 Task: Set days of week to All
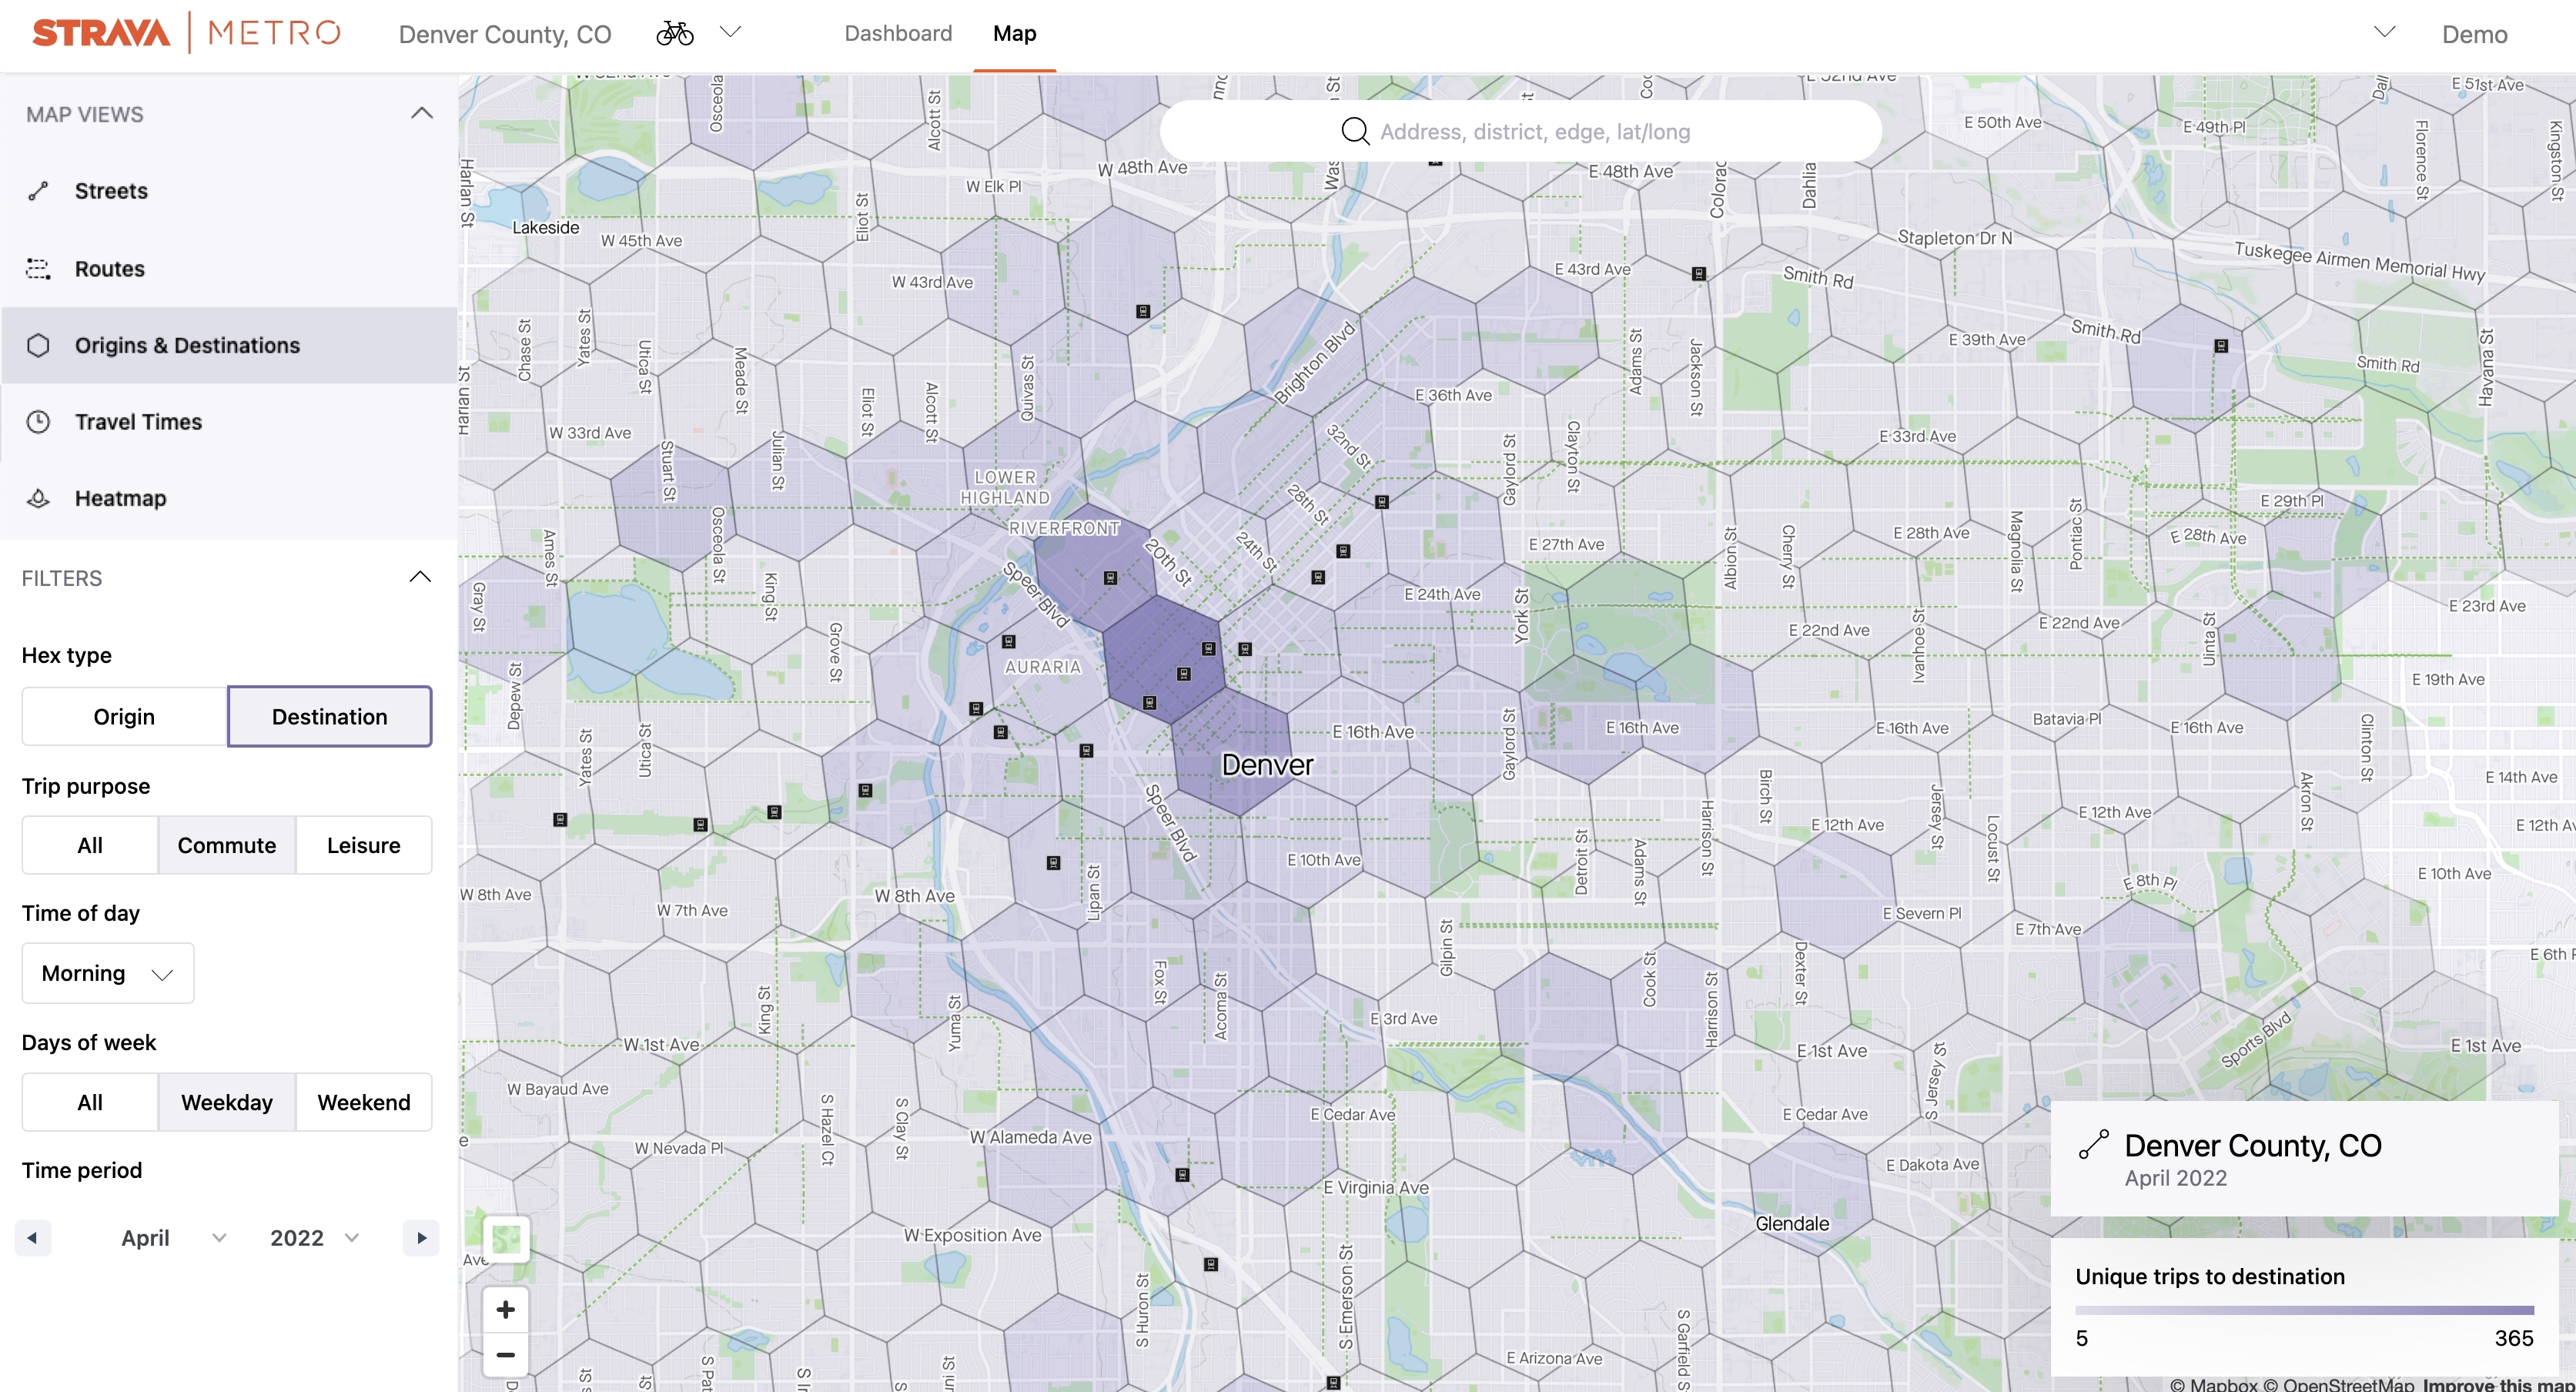tap(90, 1102)
